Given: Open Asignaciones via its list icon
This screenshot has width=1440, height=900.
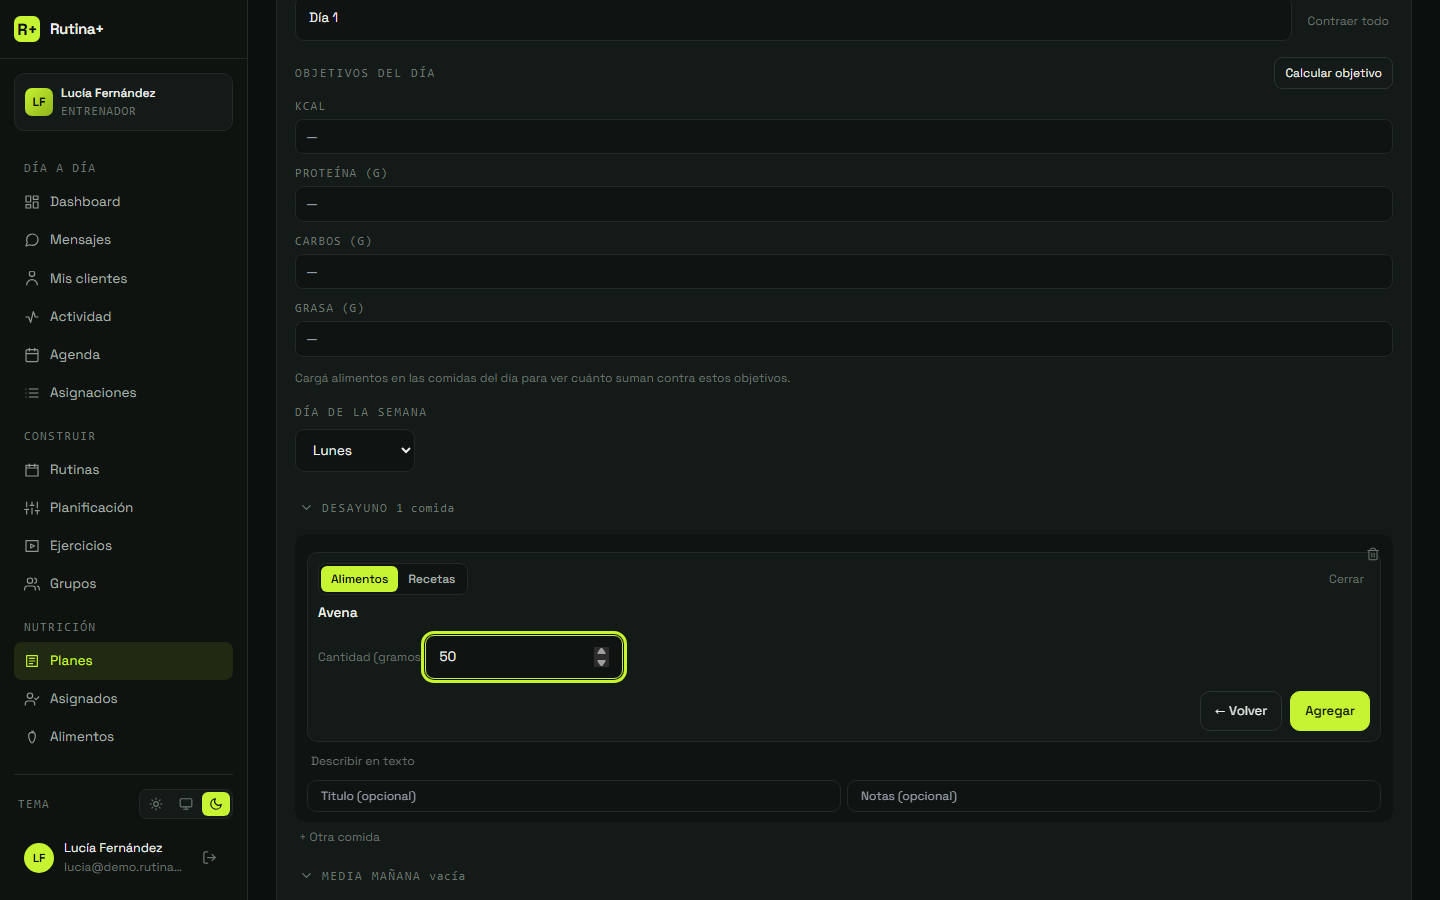Looking at the screenshot, I should [x=32, y=393].
